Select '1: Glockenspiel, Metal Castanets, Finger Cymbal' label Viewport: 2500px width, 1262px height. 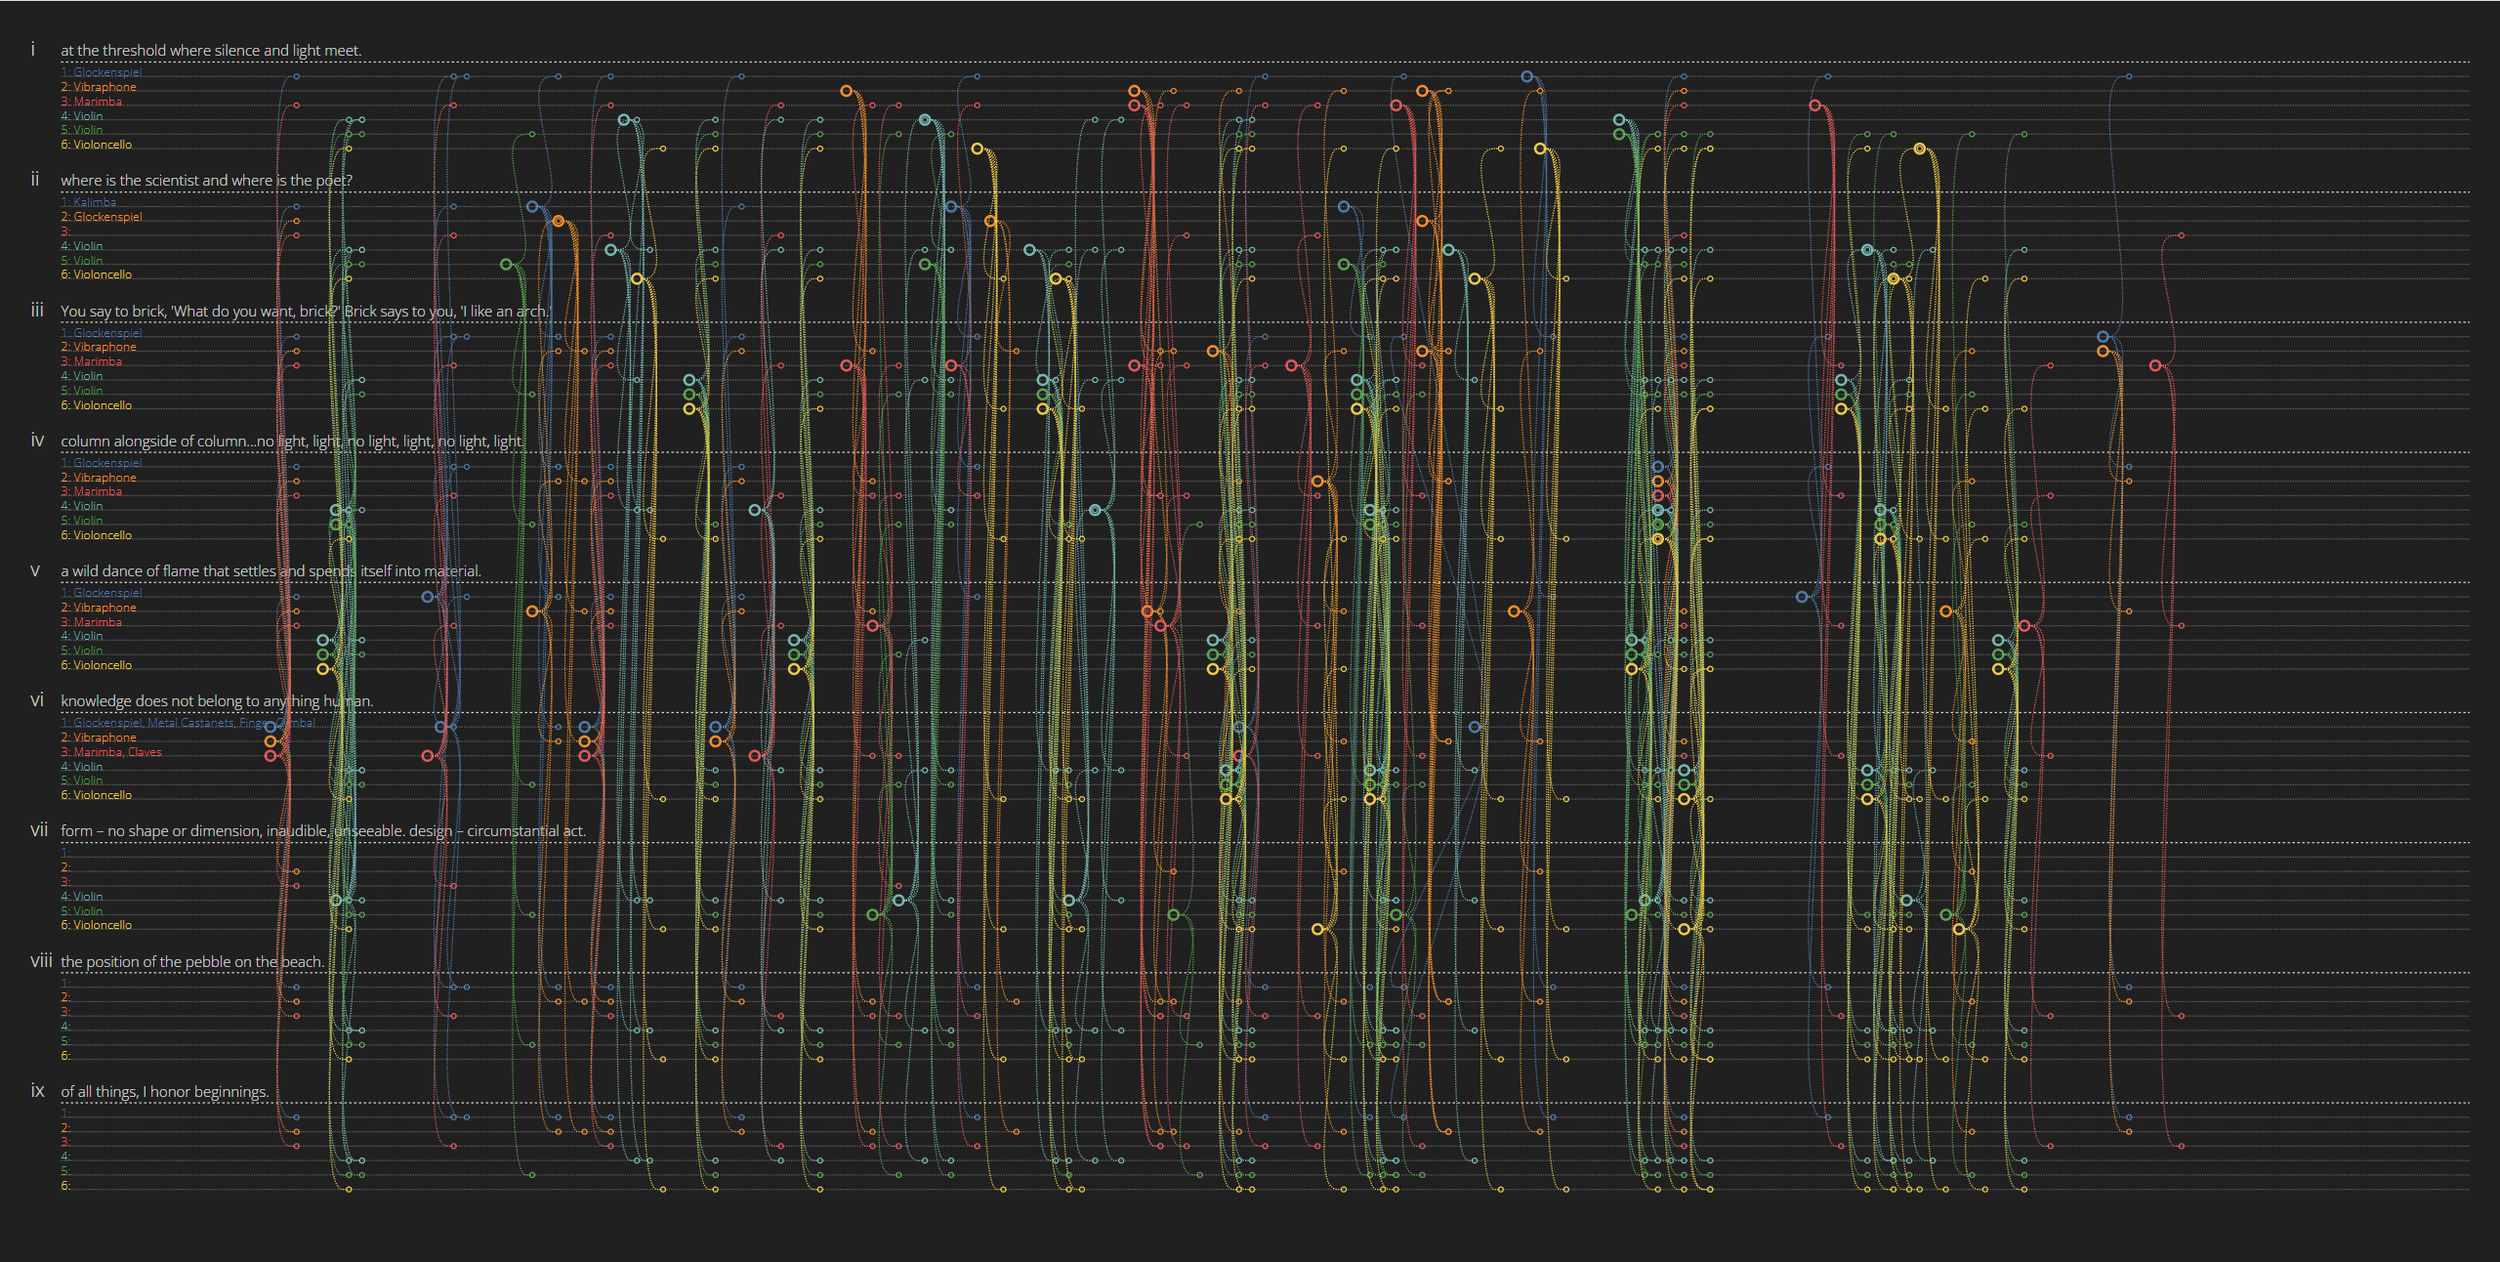[189, 723]
